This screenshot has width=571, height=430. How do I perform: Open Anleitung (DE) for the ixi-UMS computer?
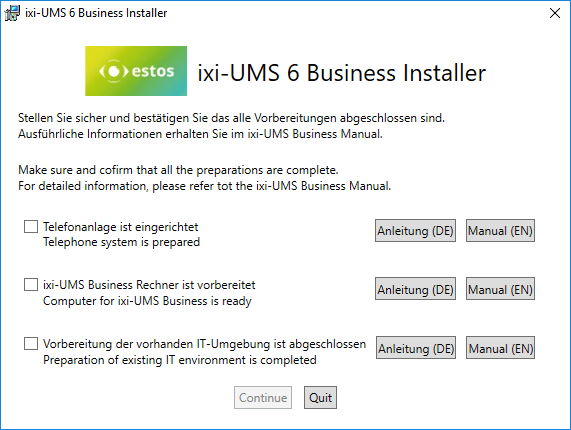coord(415,289)
